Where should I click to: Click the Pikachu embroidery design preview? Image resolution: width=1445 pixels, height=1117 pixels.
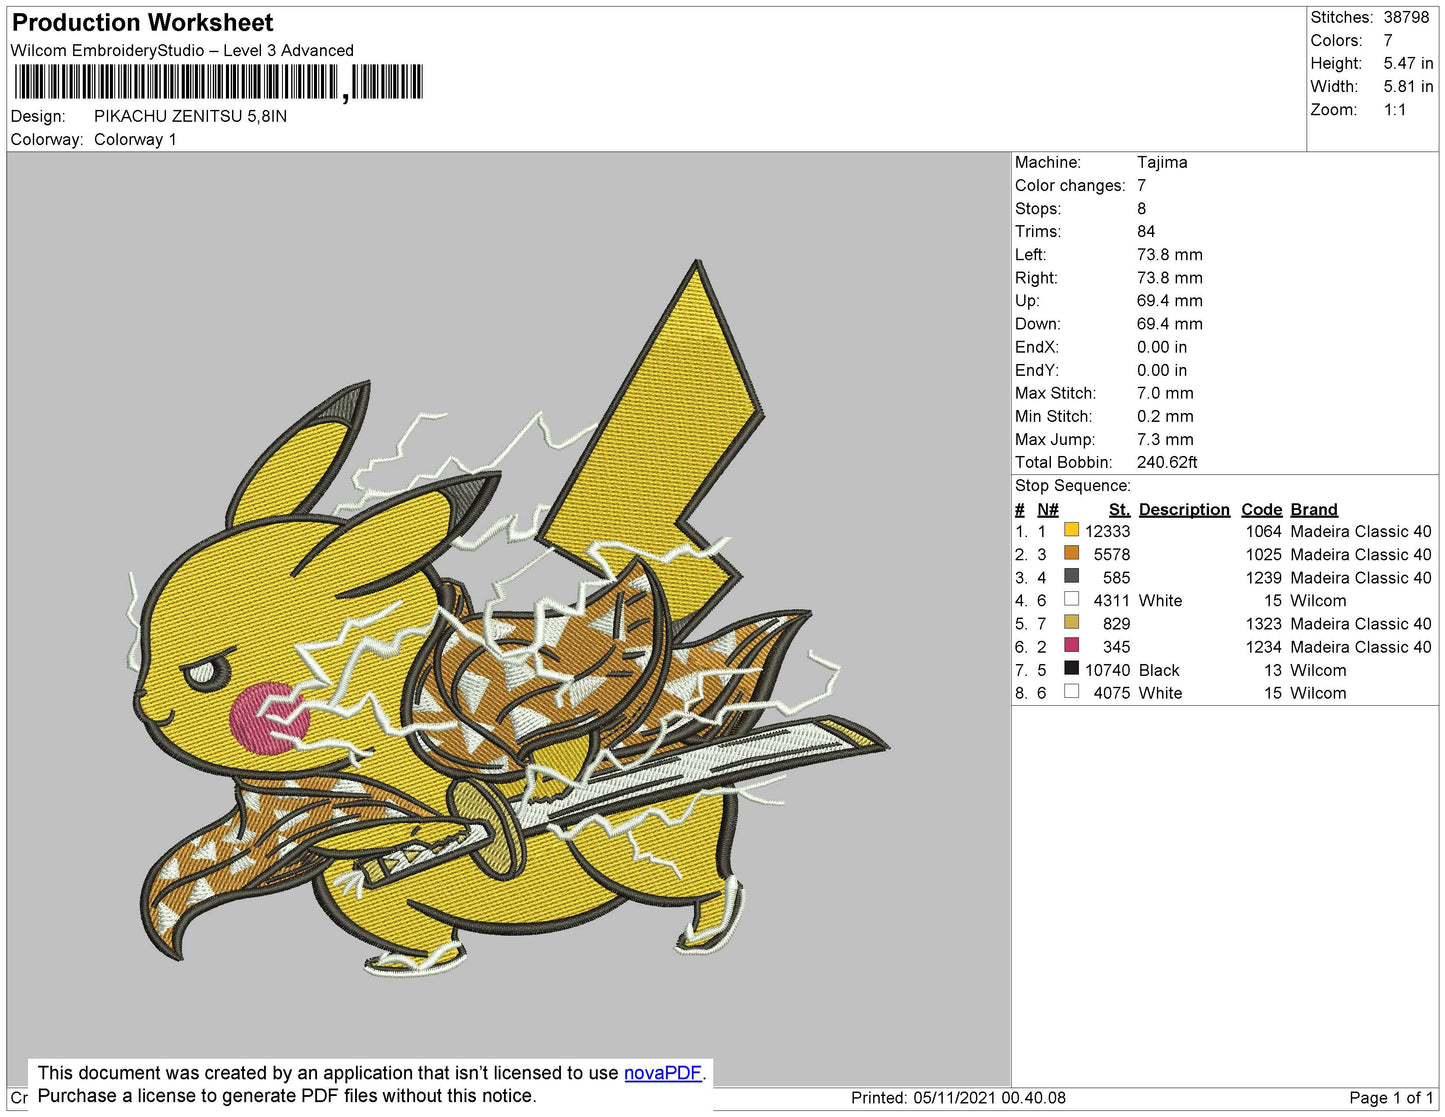(x=508, y=620)
